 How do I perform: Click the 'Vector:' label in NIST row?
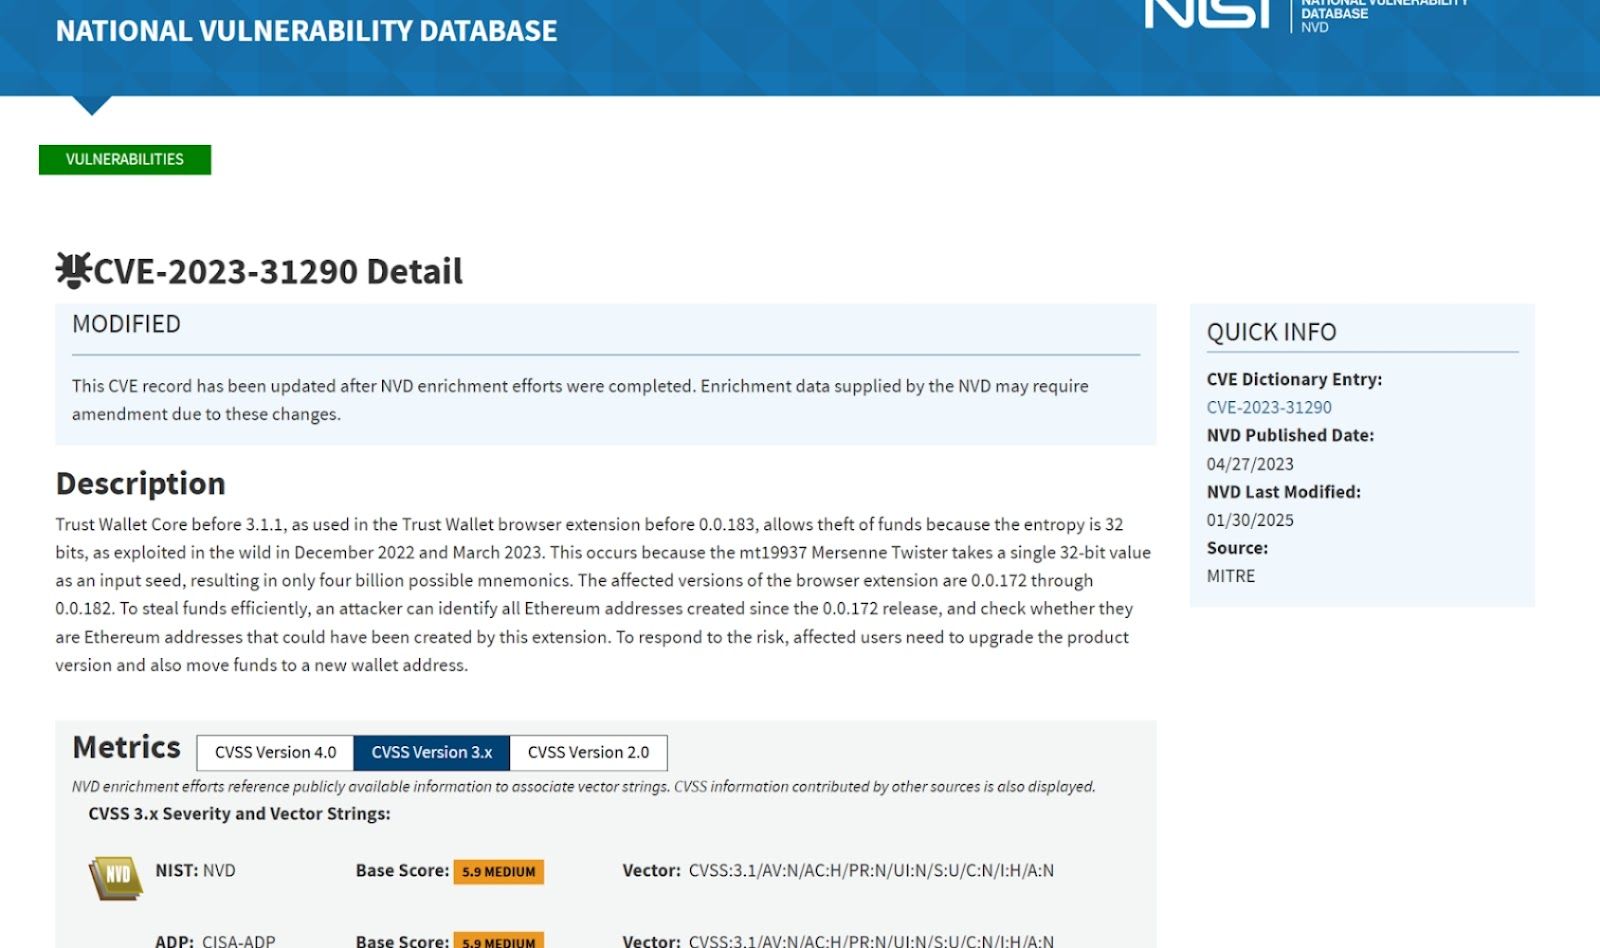click(x=651, y=870)
